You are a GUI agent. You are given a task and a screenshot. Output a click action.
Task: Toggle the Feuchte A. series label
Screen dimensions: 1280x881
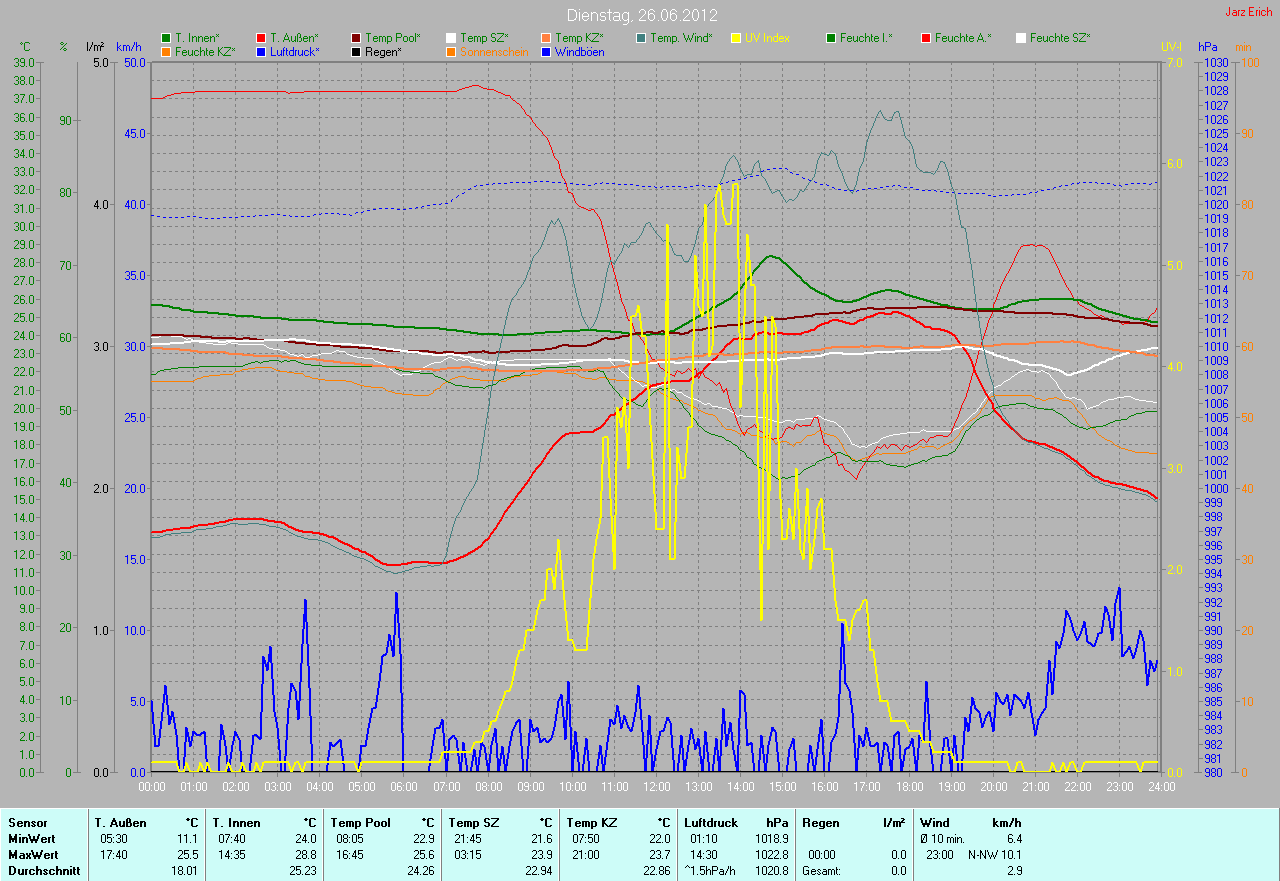point(963,38)
